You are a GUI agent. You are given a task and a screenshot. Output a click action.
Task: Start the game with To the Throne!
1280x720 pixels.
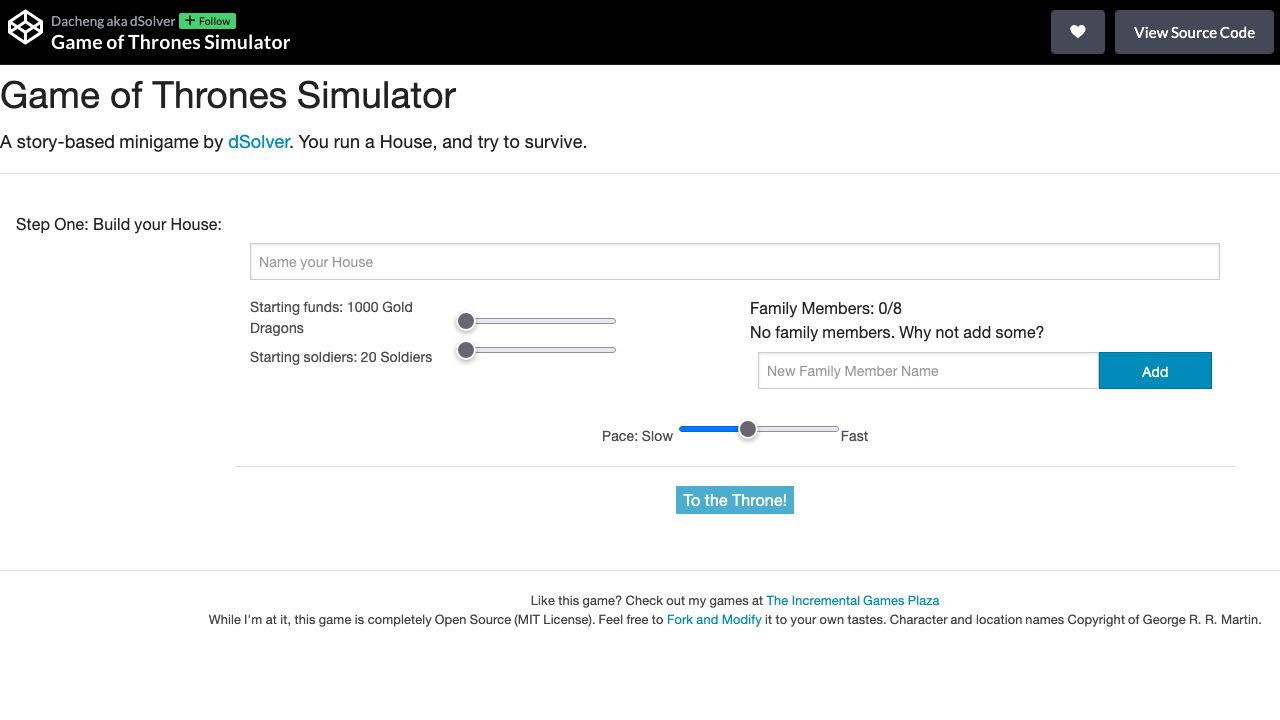point(735,500)
